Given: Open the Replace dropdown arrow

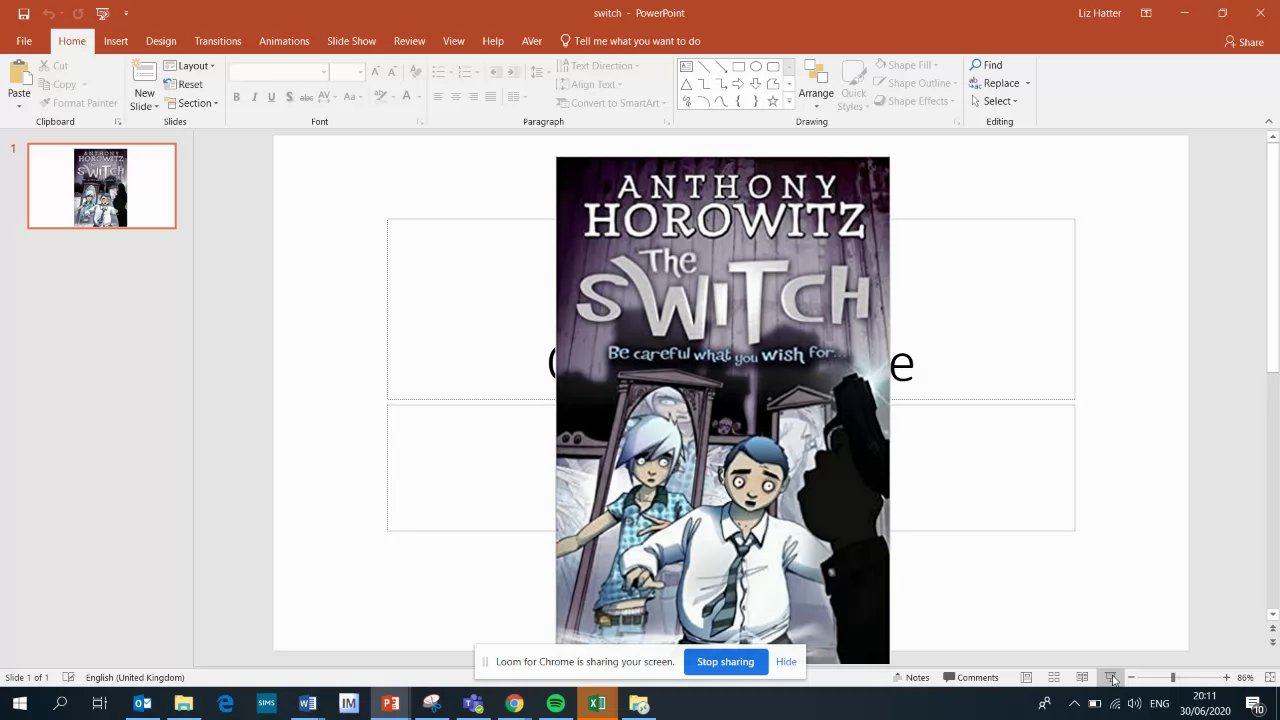Looking at the screenshot, I should [x=1027, y=83].
